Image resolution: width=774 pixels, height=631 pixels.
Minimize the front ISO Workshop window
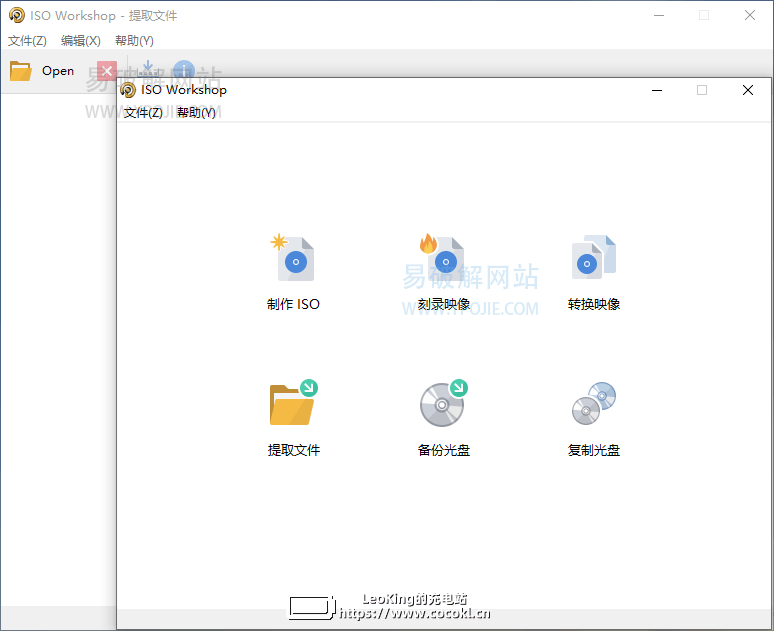657,90
